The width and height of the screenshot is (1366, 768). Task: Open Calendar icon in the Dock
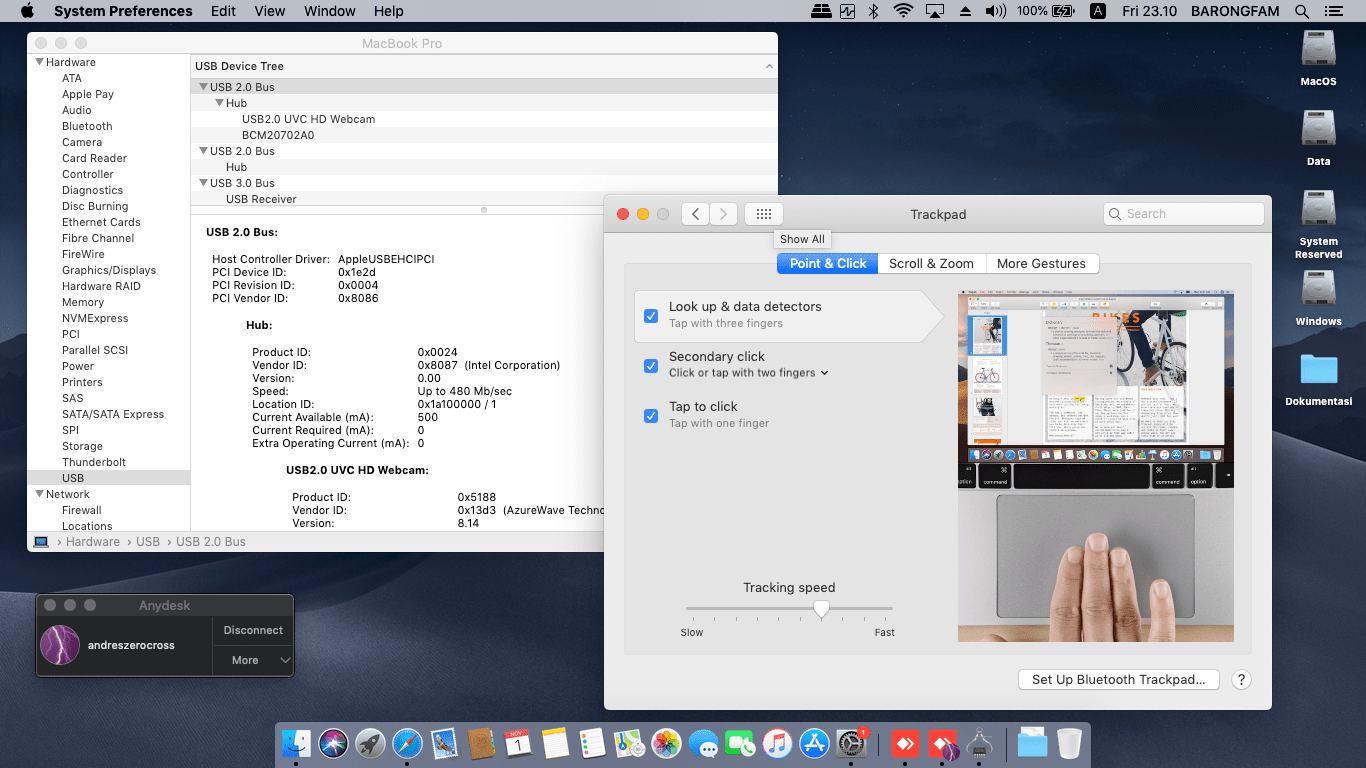[x=518, y=743]
